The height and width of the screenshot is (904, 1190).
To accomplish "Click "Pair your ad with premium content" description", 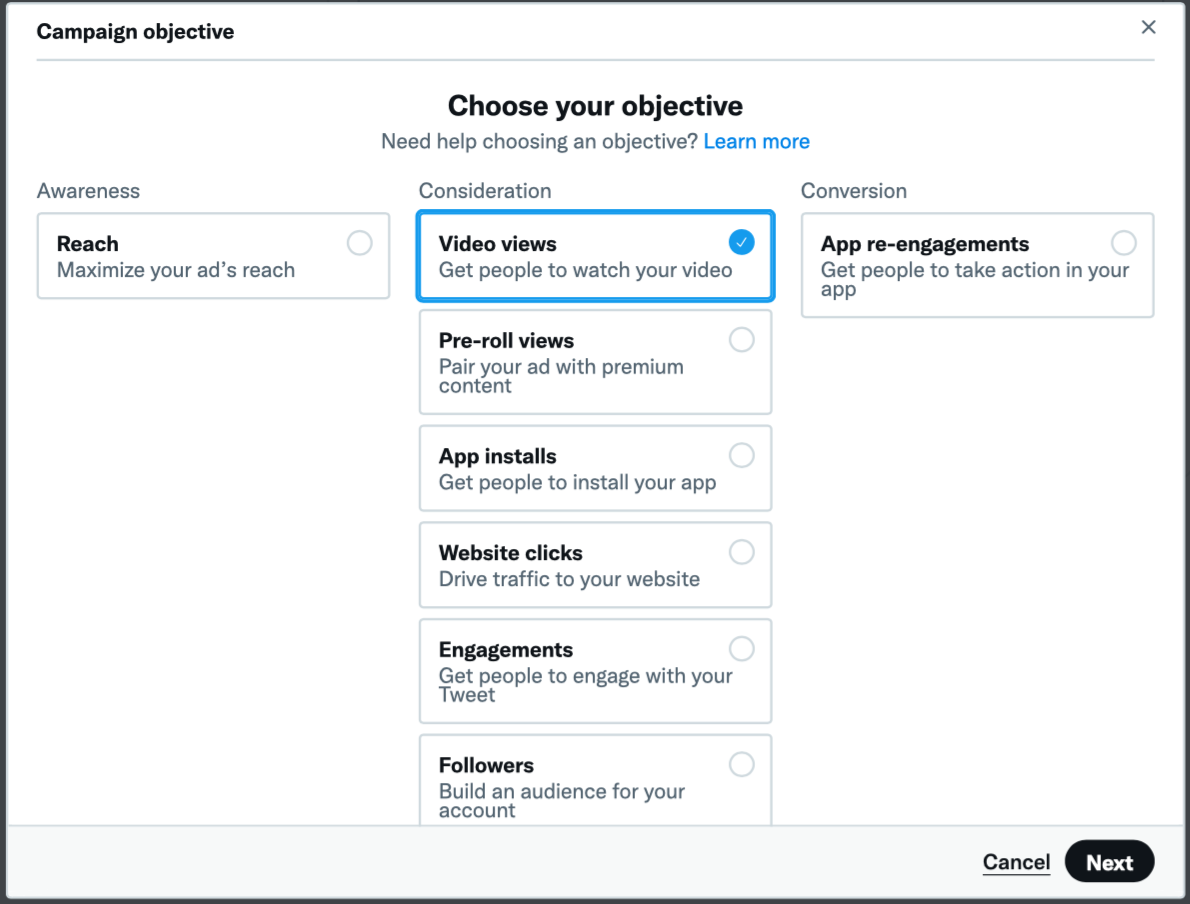I will [561, 376].
